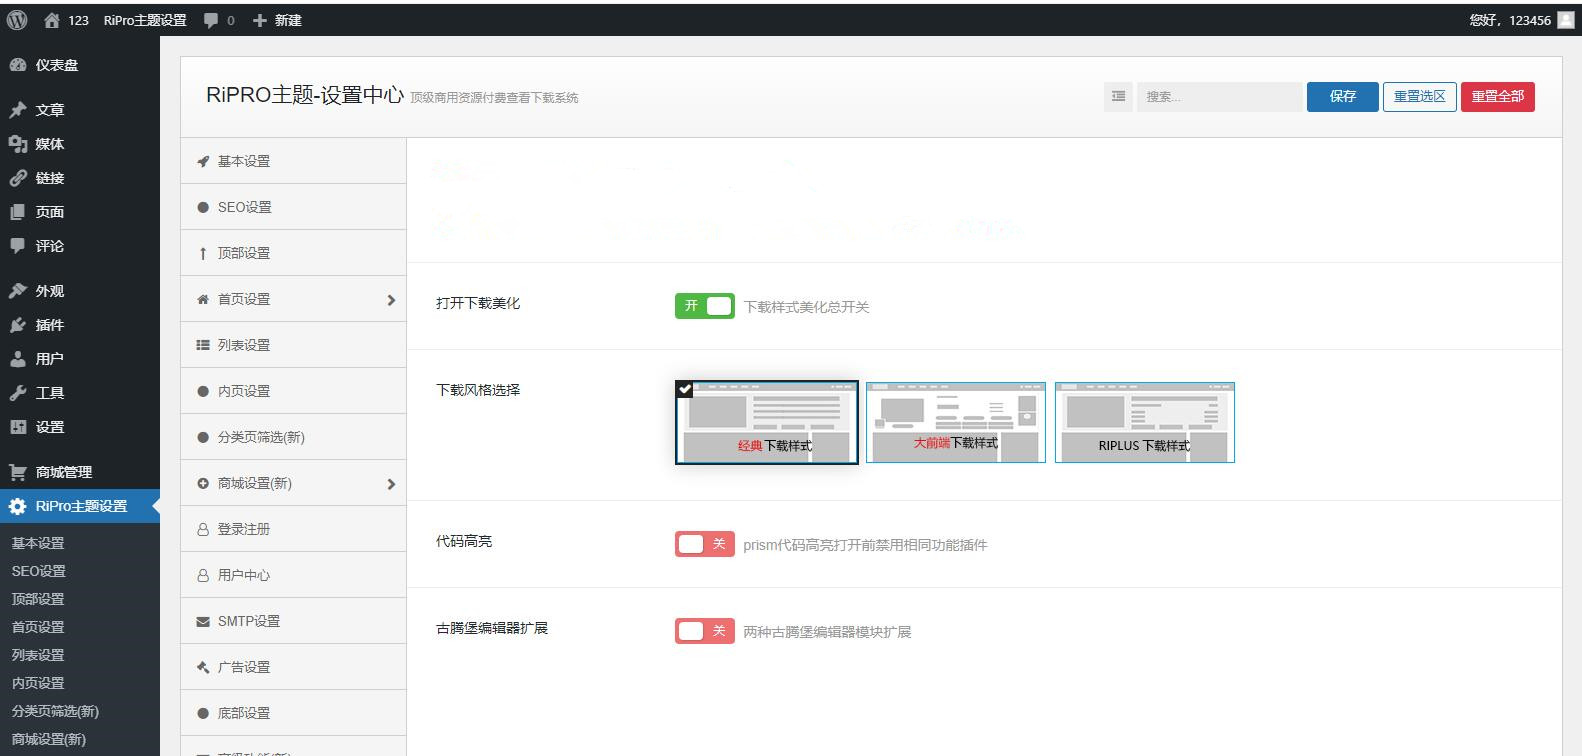Viewport: 1582px width, 756px height.
Task: Click the RiPro主题设置 gear icon
Action: [x=18, y=506]
